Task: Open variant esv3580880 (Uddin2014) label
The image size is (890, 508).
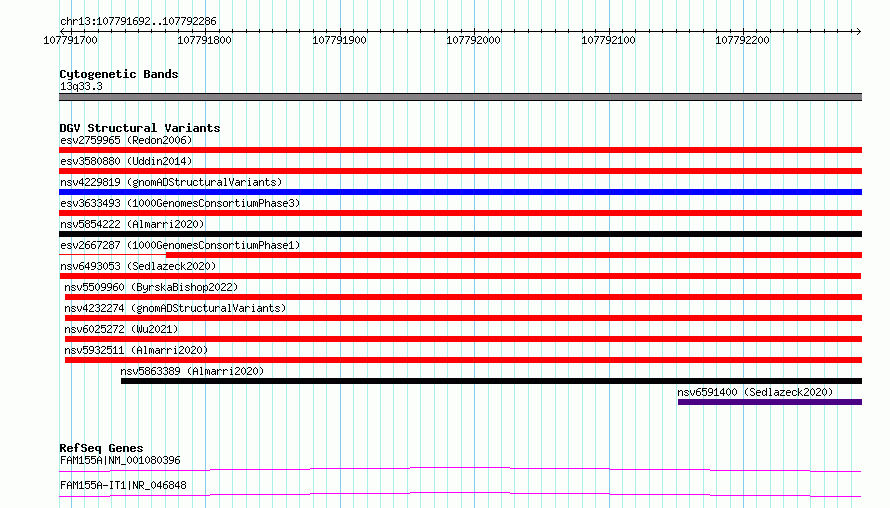Action: (126, 161)
